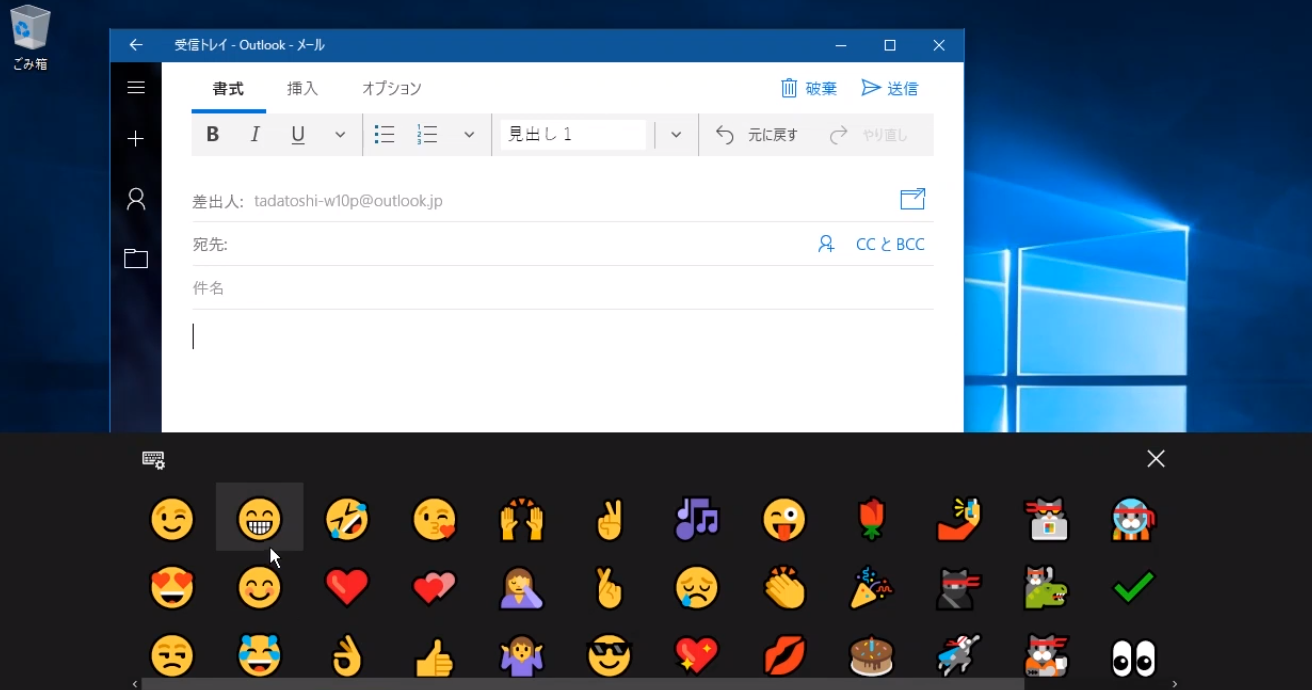Click the emoji scrollbar left arrow

[135, 684]
